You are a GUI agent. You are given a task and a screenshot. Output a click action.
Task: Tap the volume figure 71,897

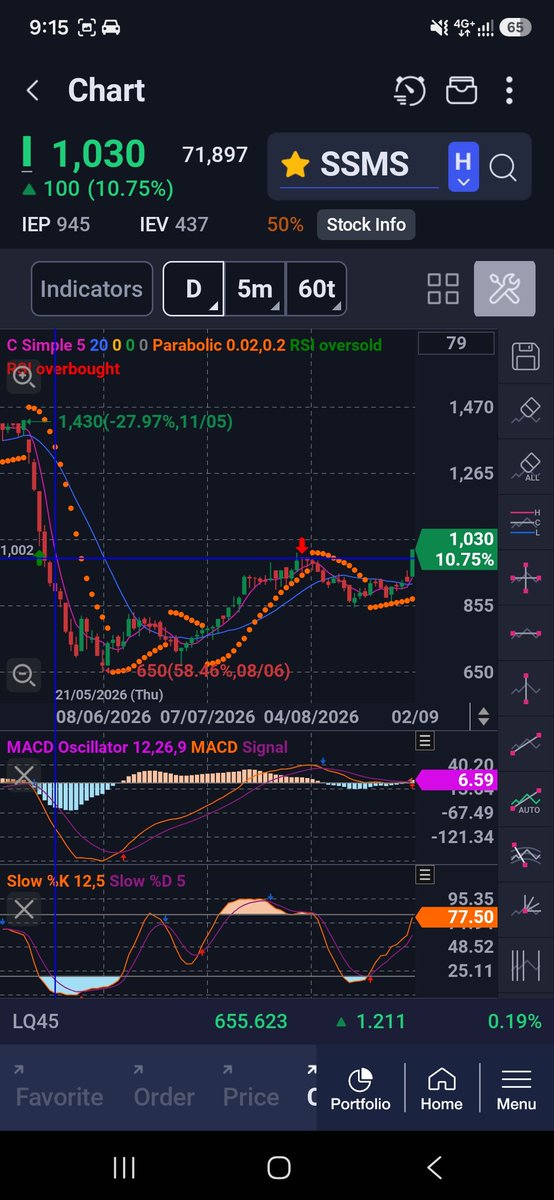215,154
